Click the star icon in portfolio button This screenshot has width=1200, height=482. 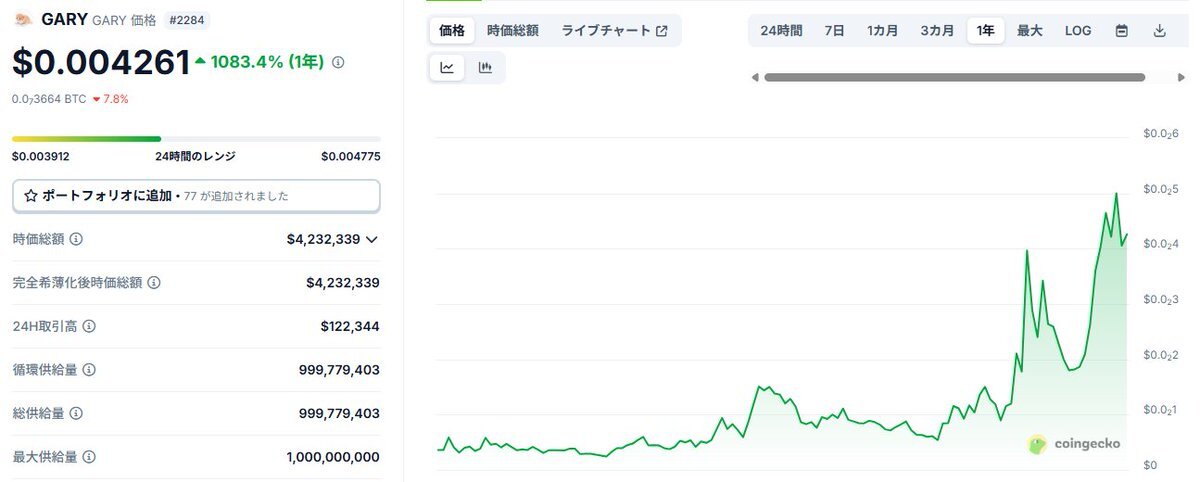[x=30, y=196]
